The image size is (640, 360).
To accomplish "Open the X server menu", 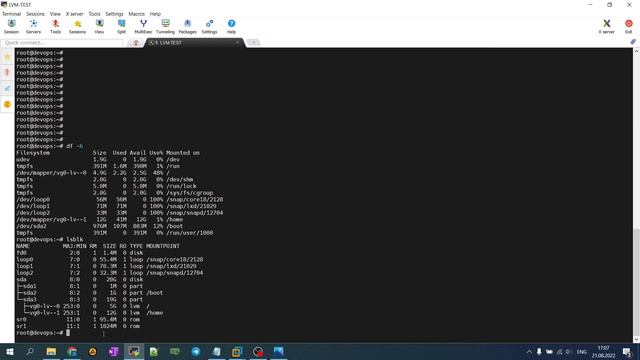I will 75,14.
